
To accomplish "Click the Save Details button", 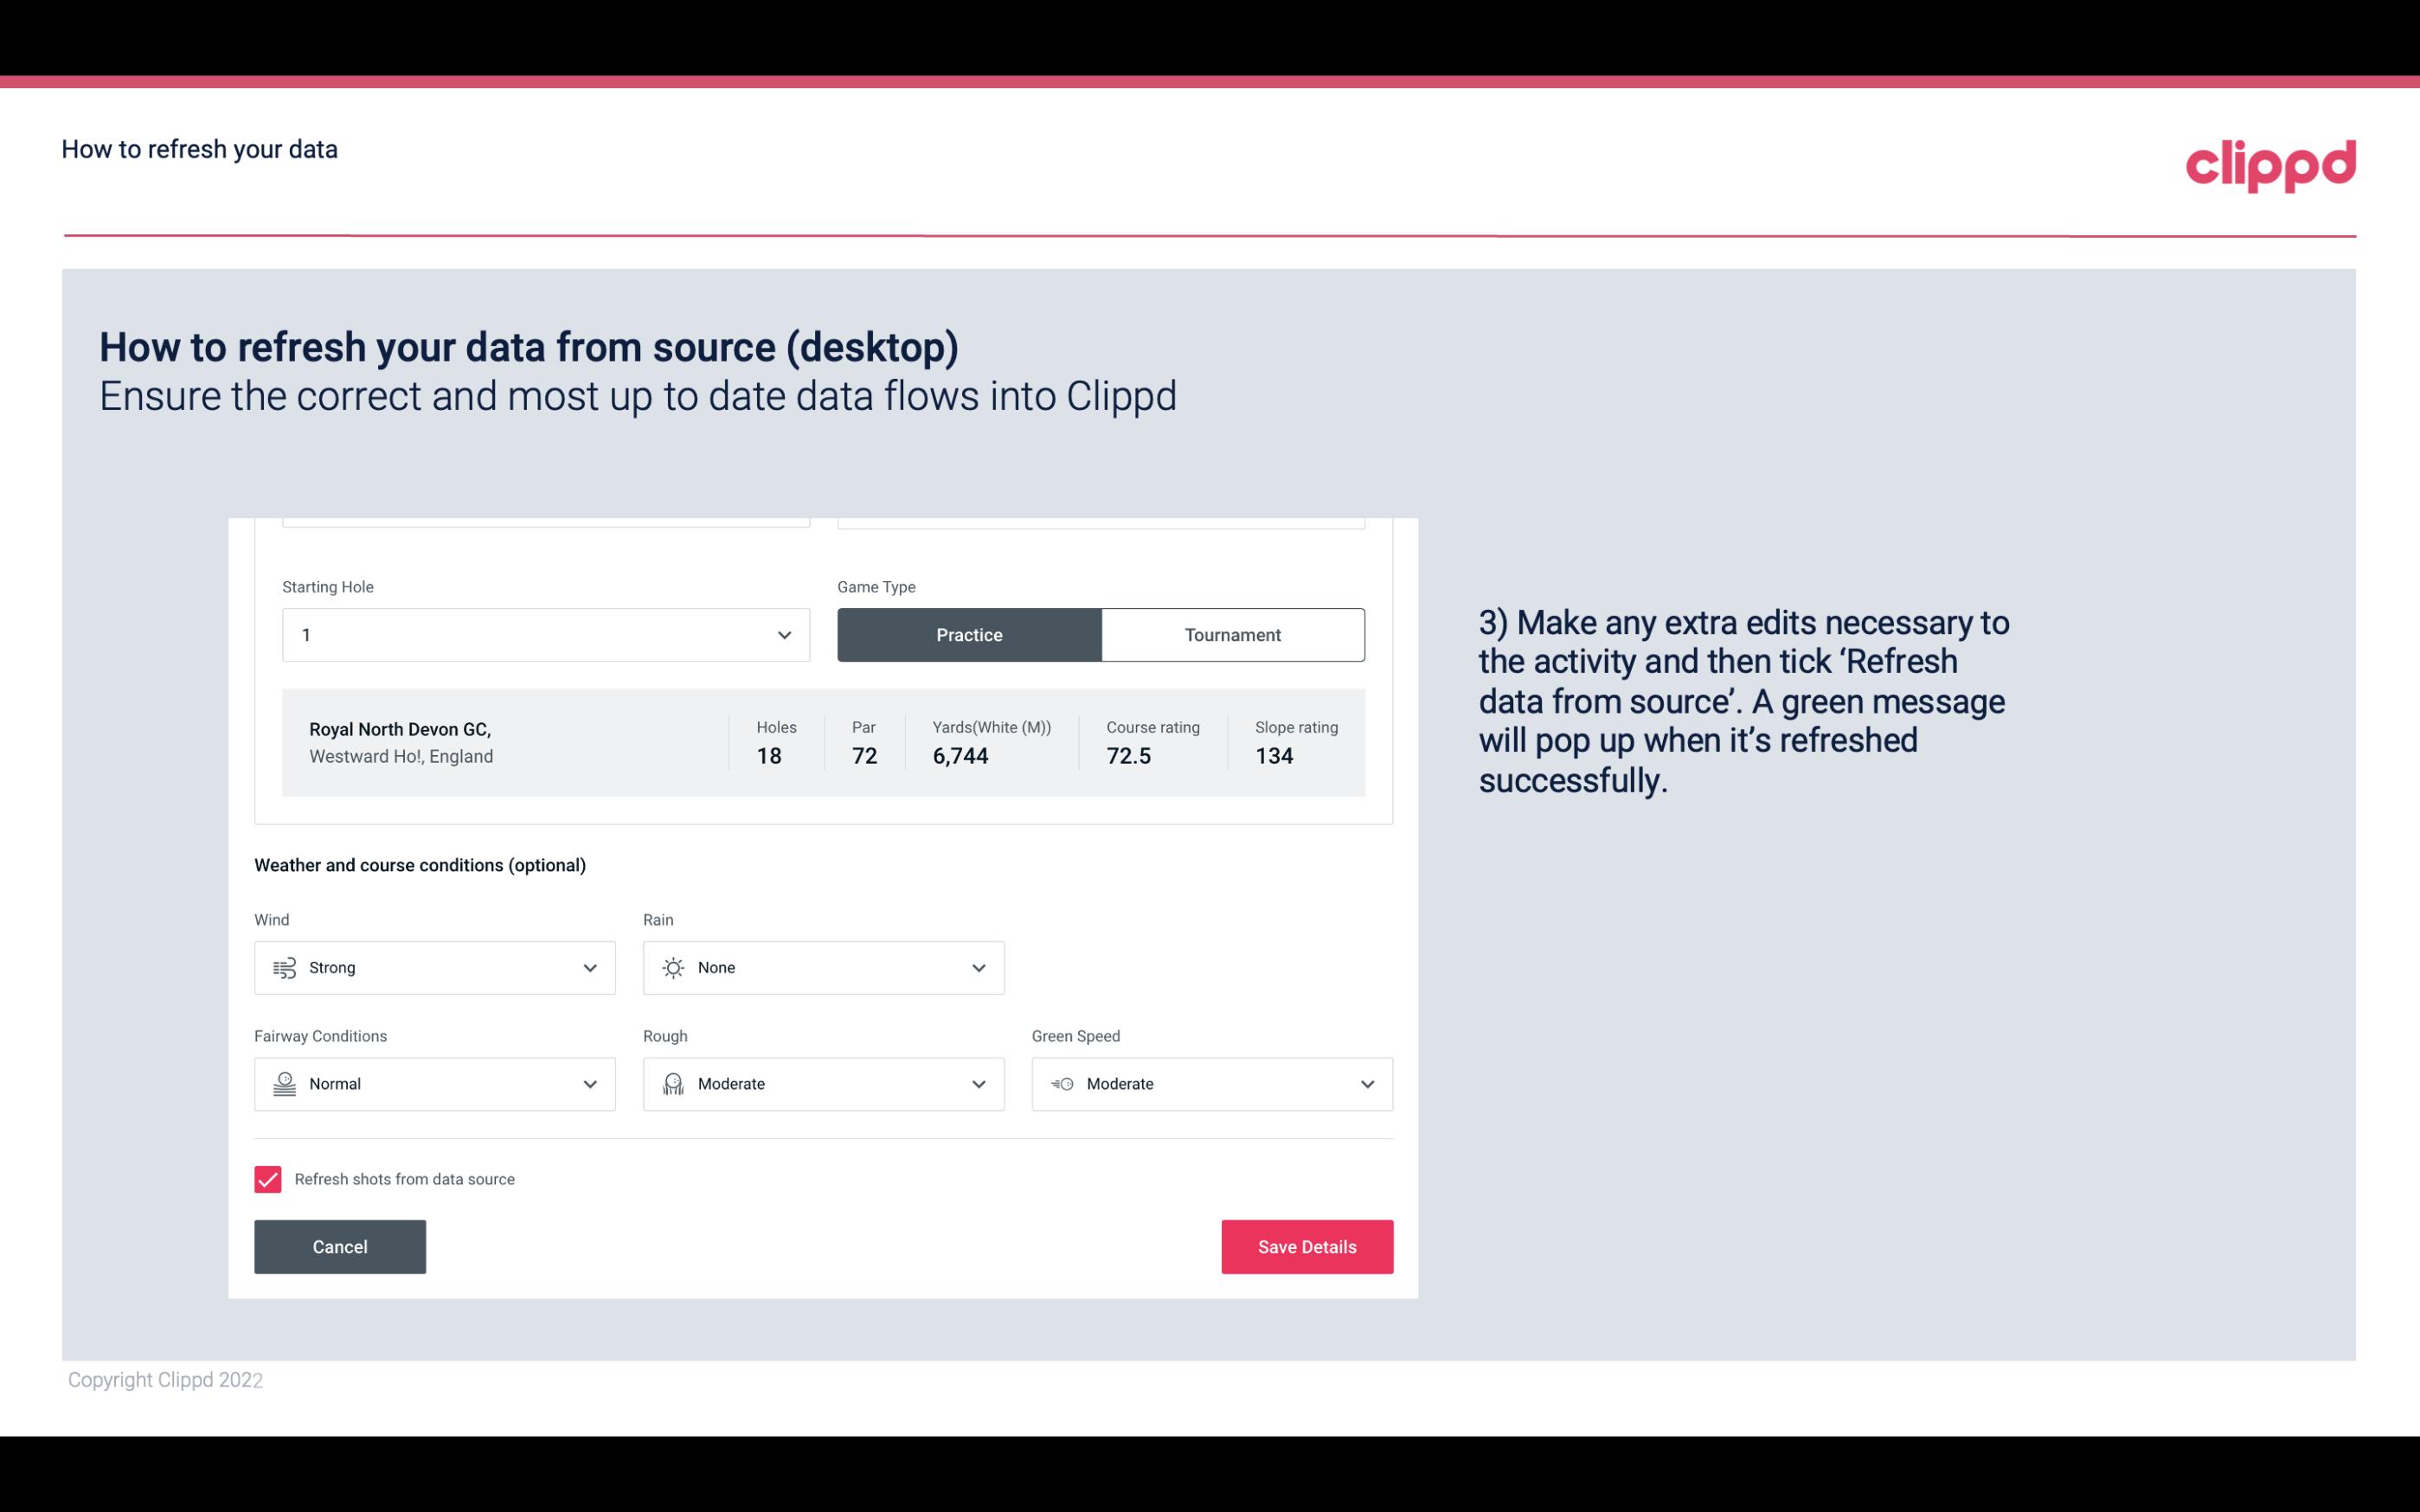I will (x=1306, y=1246).
